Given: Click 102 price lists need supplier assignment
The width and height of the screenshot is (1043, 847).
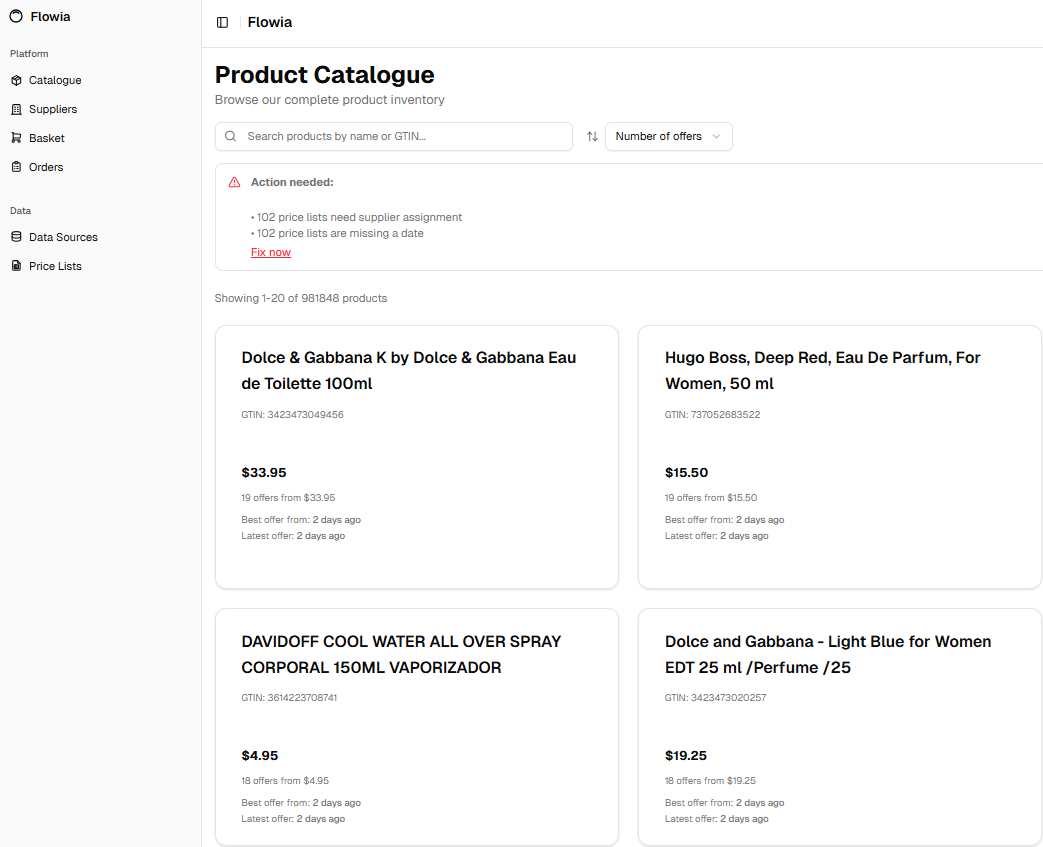Looking at the screenshot, I should [x=357, y=218].
